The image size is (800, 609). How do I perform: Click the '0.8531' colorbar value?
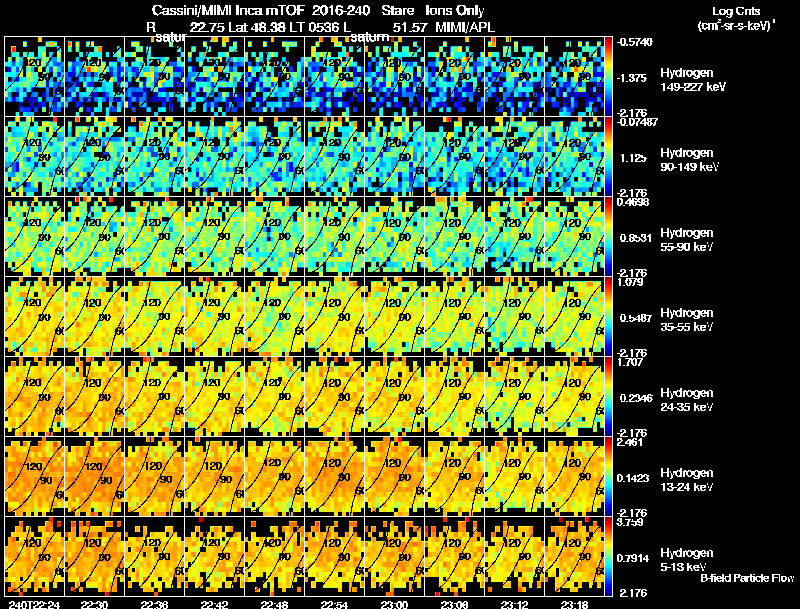click(x=636, y=238)
